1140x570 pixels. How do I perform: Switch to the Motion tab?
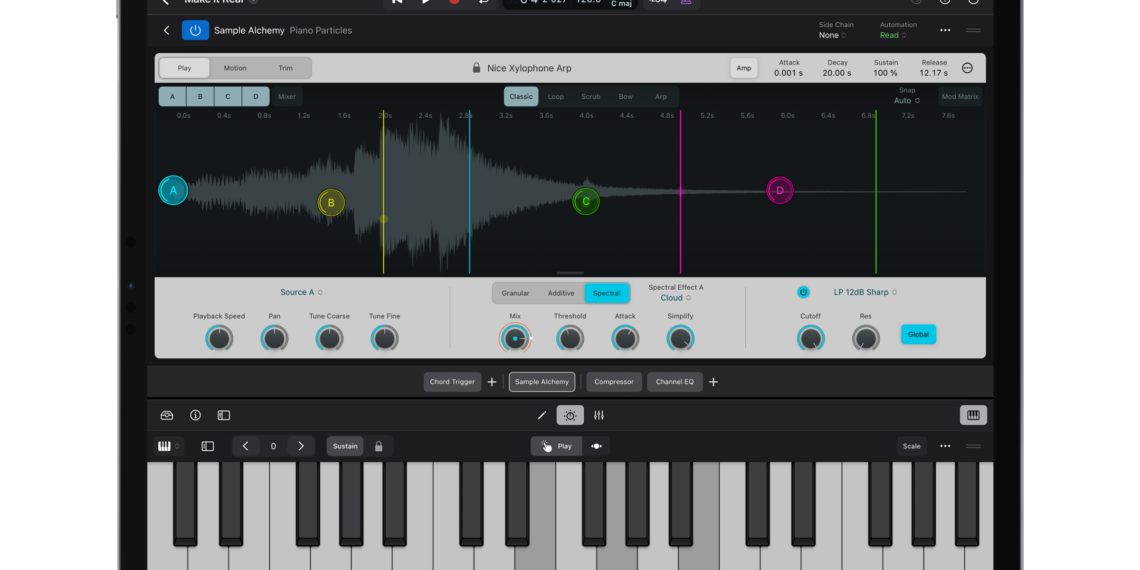235,68
